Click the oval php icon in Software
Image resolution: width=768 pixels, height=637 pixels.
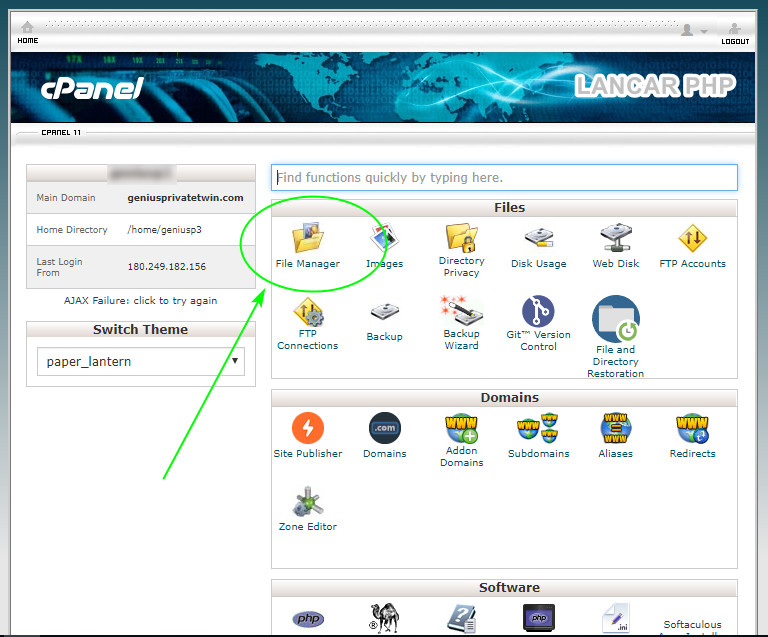[308, 619]
